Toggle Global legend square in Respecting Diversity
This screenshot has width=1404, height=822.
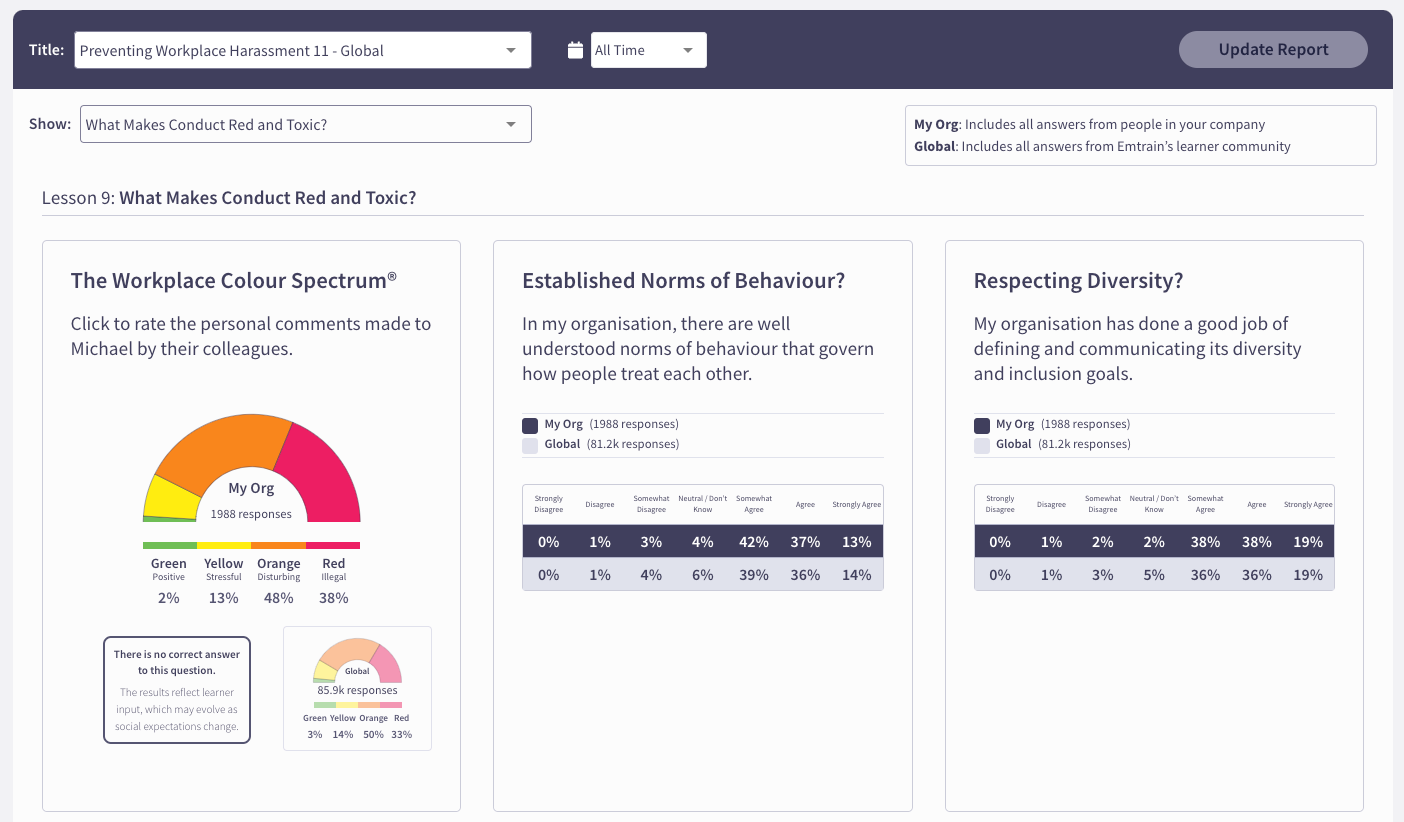click(x=982, y=445)
